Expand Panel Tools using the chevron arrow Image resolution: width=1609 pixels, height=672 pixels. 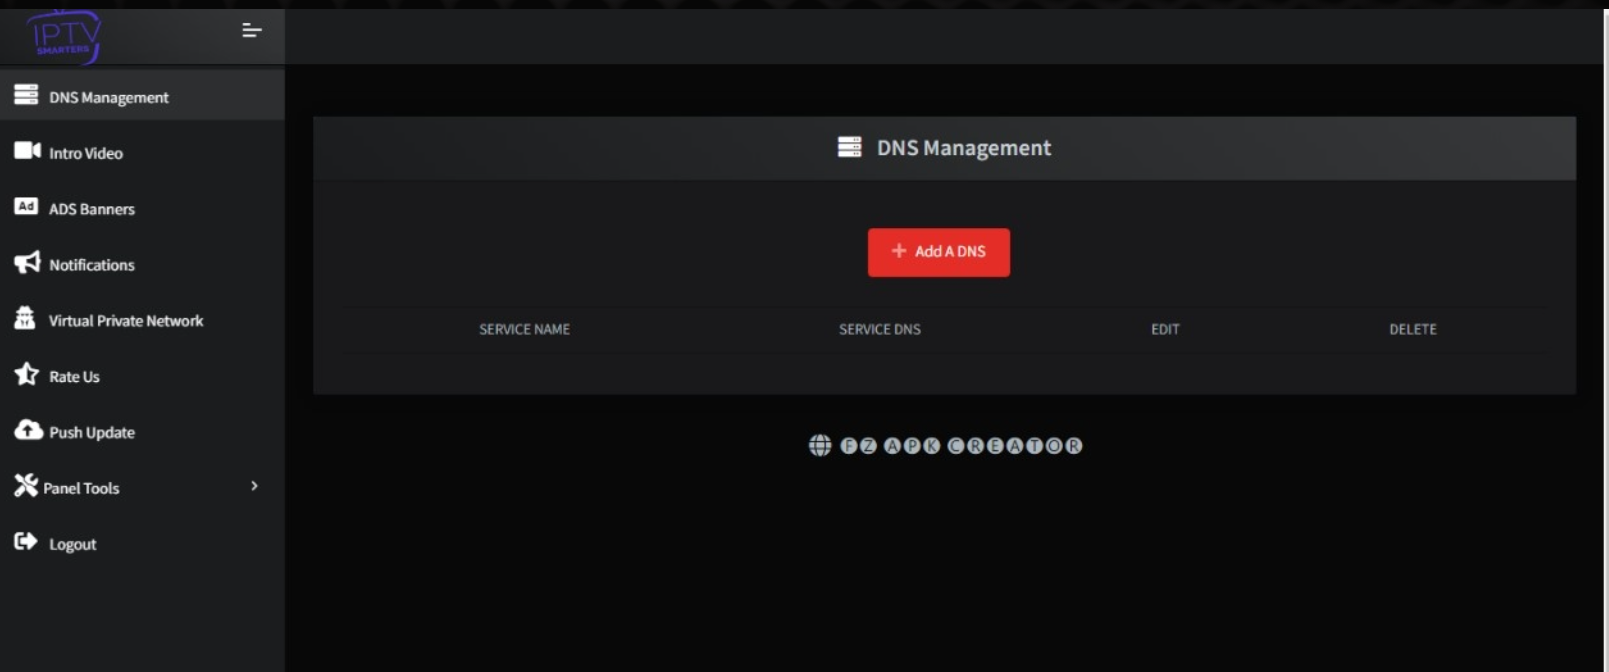coord(254,486)
